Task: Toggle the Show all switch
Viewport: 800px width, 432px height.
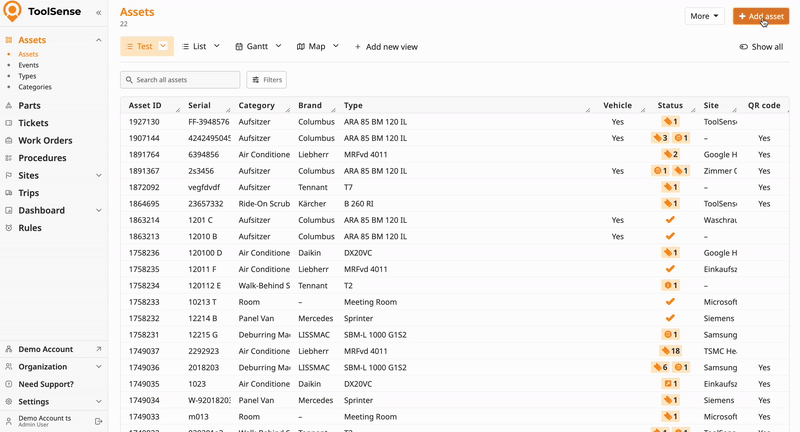Action: 743,47
